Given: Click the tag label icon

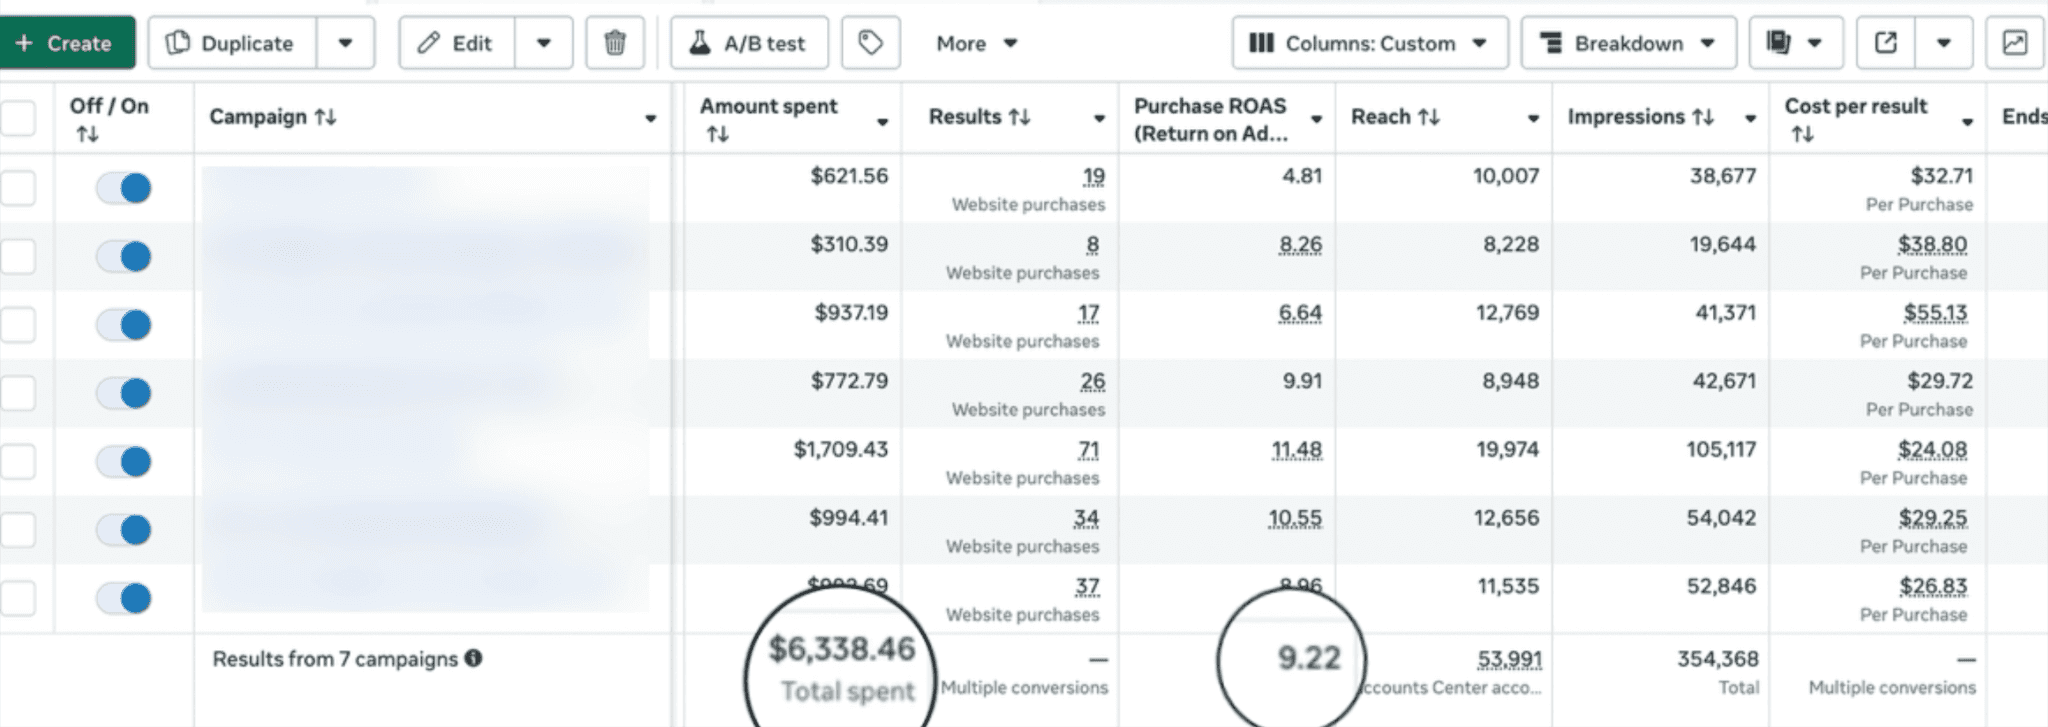Looking at the screenshot, I should (871, 43).
